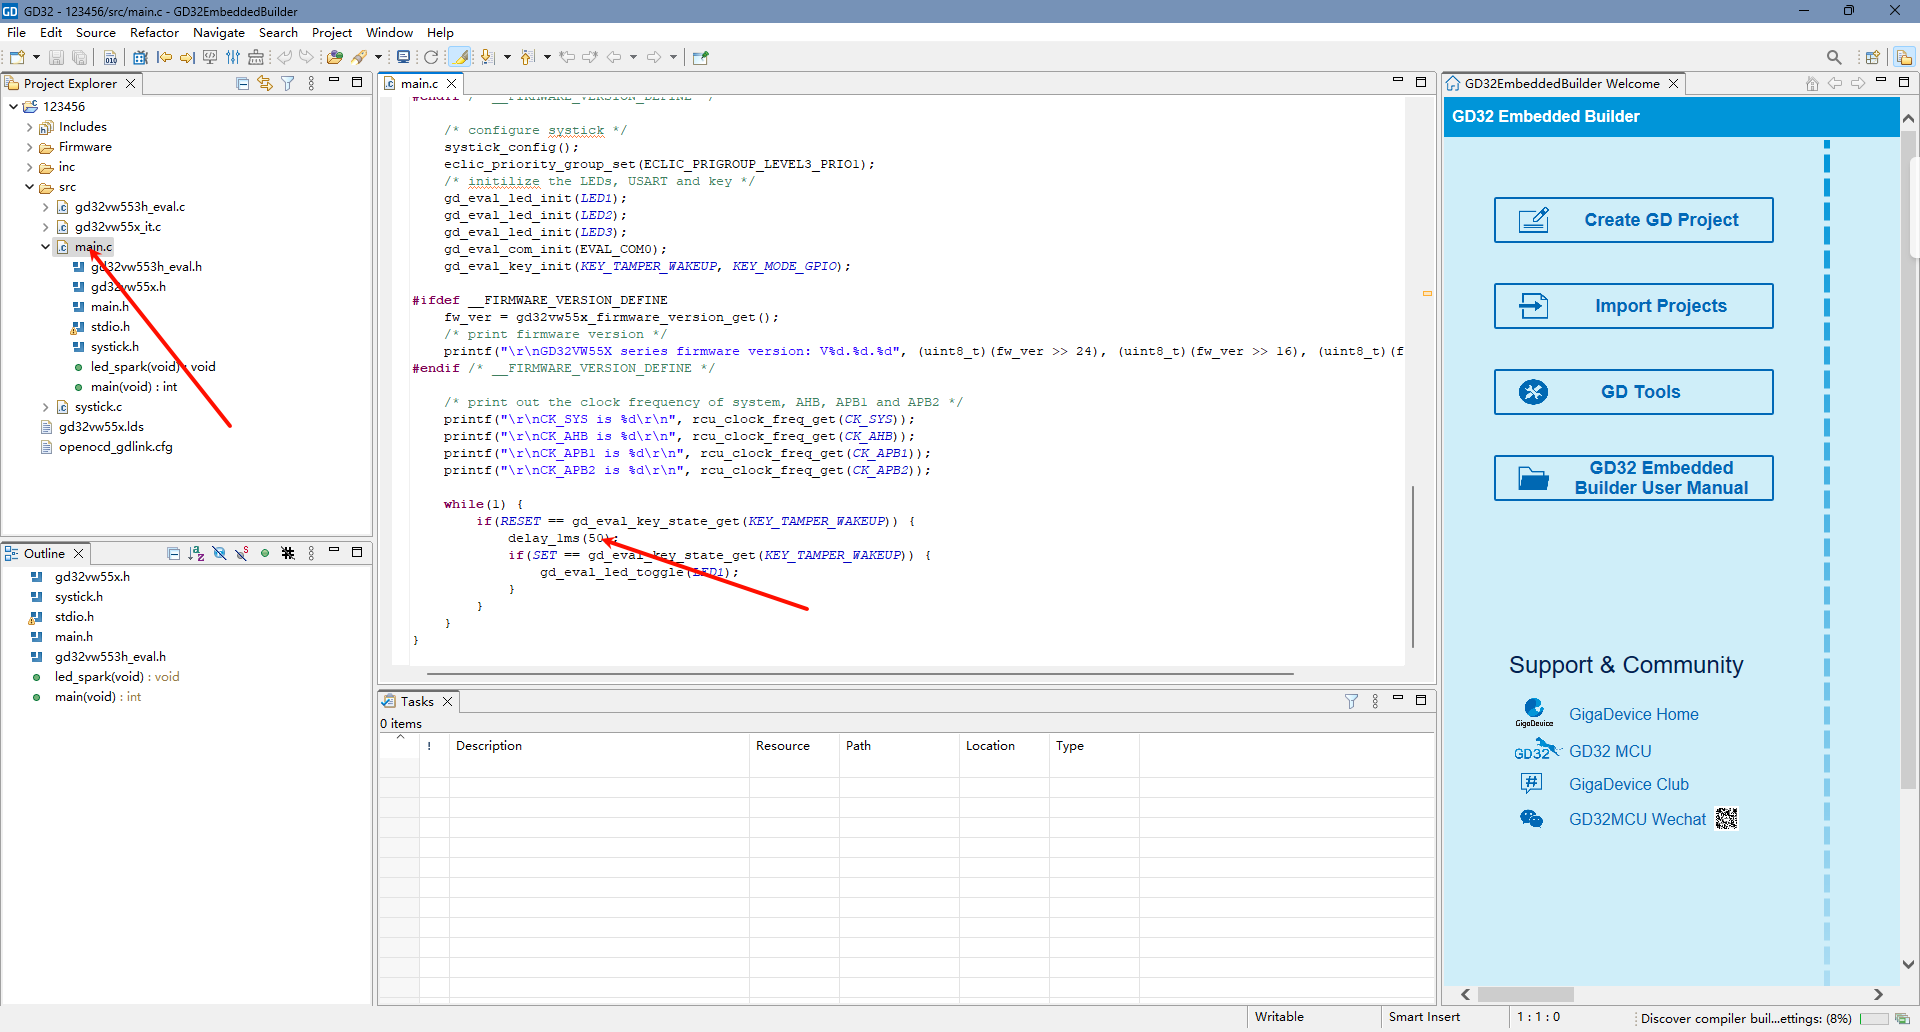Click the refresh icon in main toolbar
Screen dimensions: 1920x1032
[431, 58]
